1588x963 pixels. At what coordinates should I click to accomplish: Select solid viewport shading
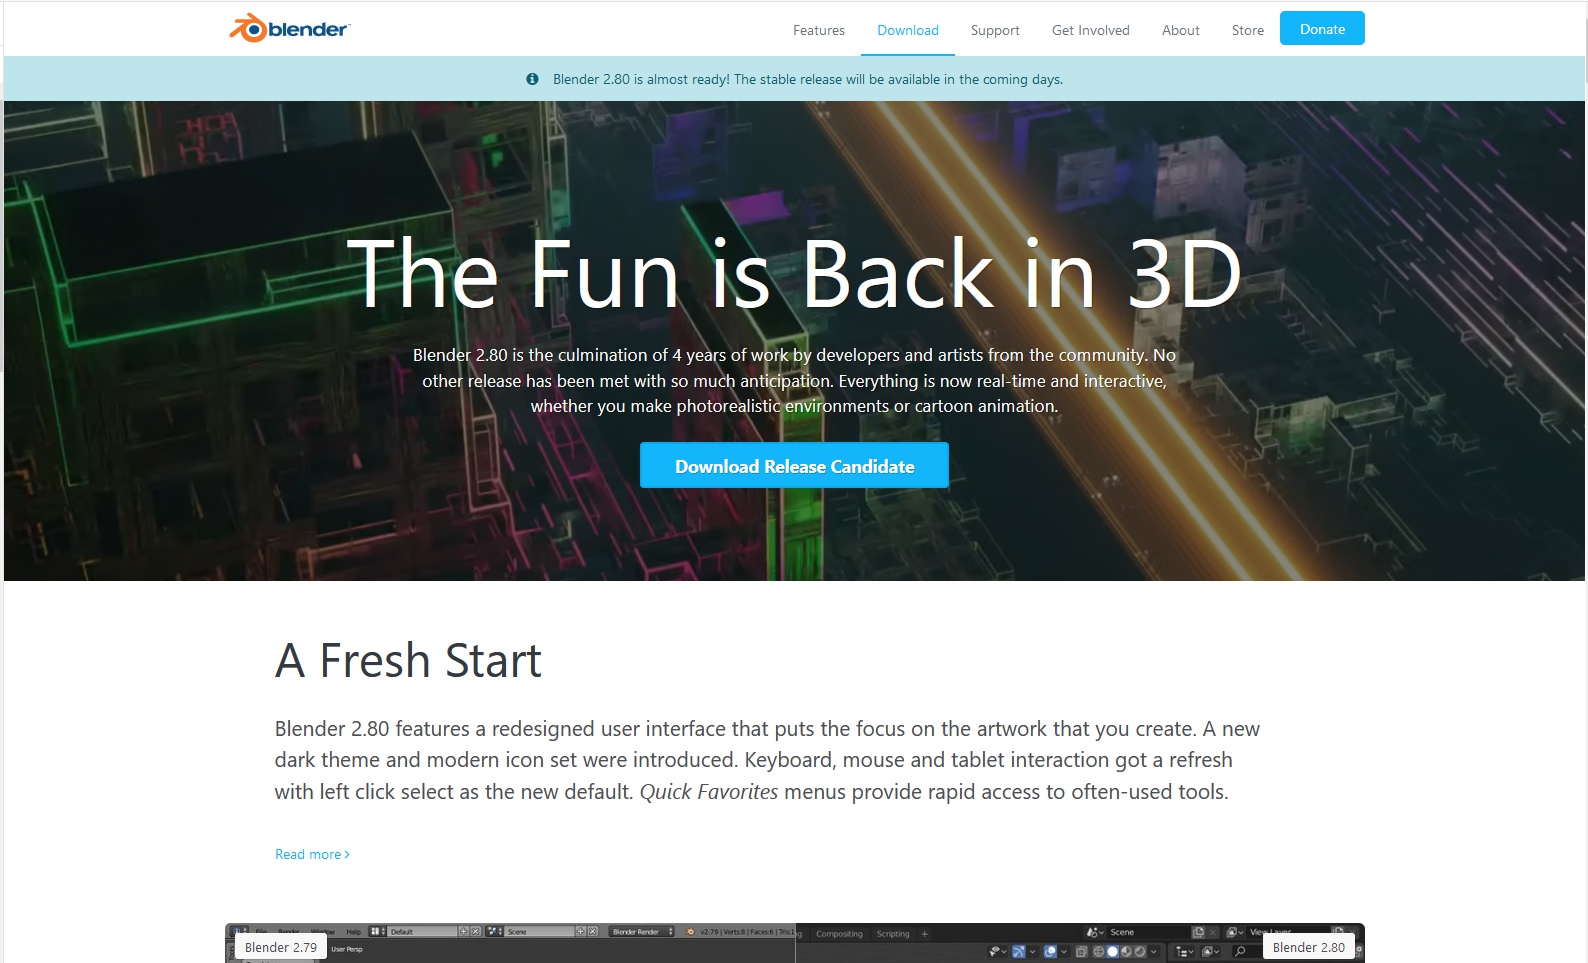[x=1112, y=951]
